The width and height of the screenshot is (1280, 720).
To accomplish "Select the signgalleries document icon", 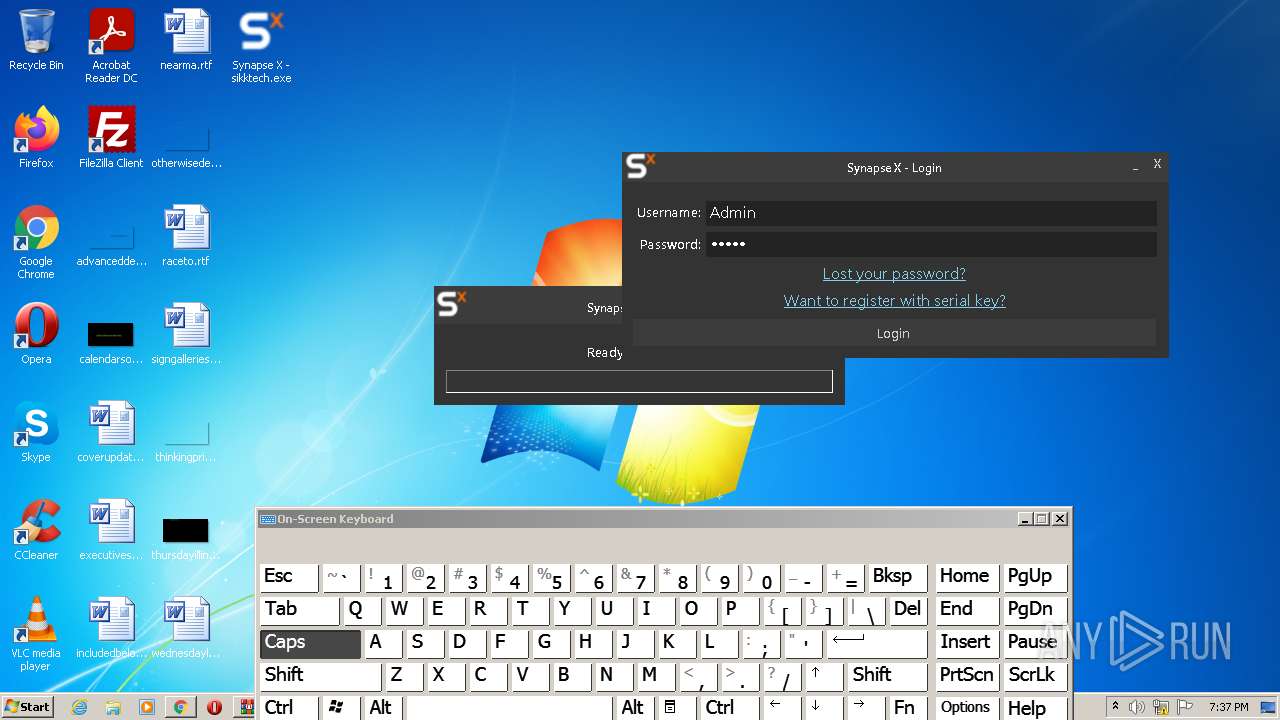I will pyautogui.click(x=186, y=334).
